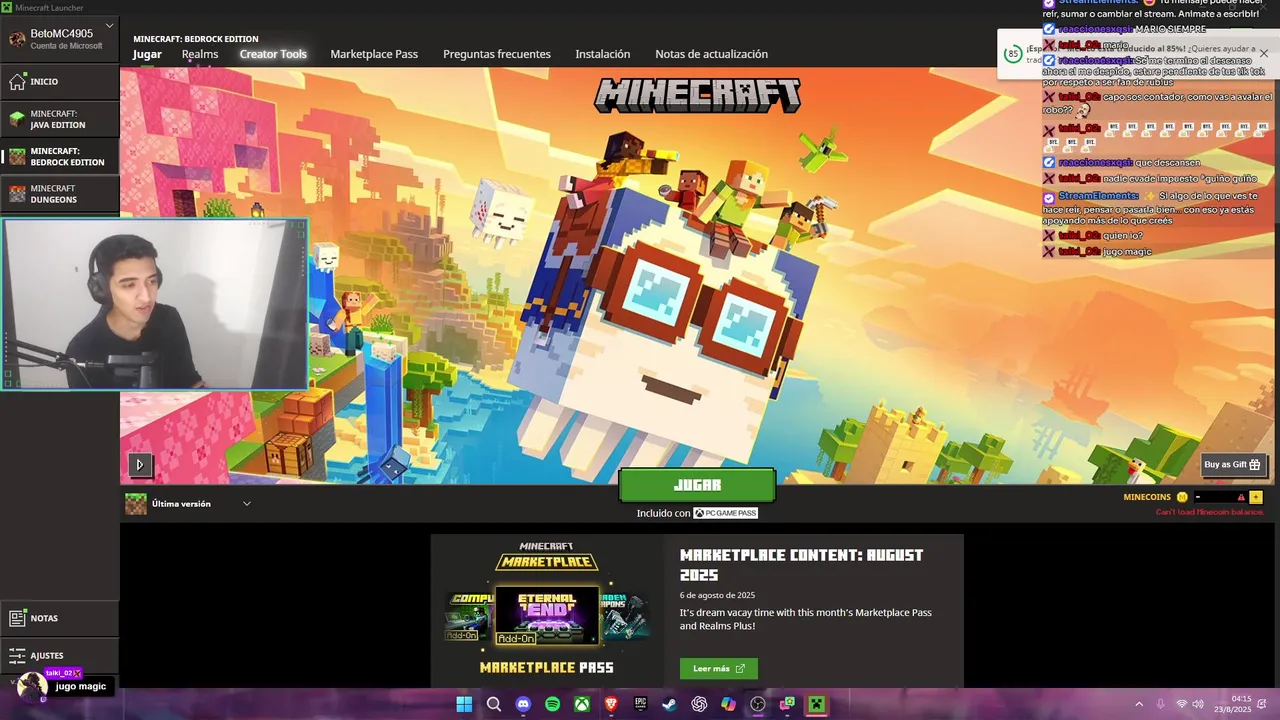
Task: Click the Última versión grass block icon
Action: [x=135, y=504]
